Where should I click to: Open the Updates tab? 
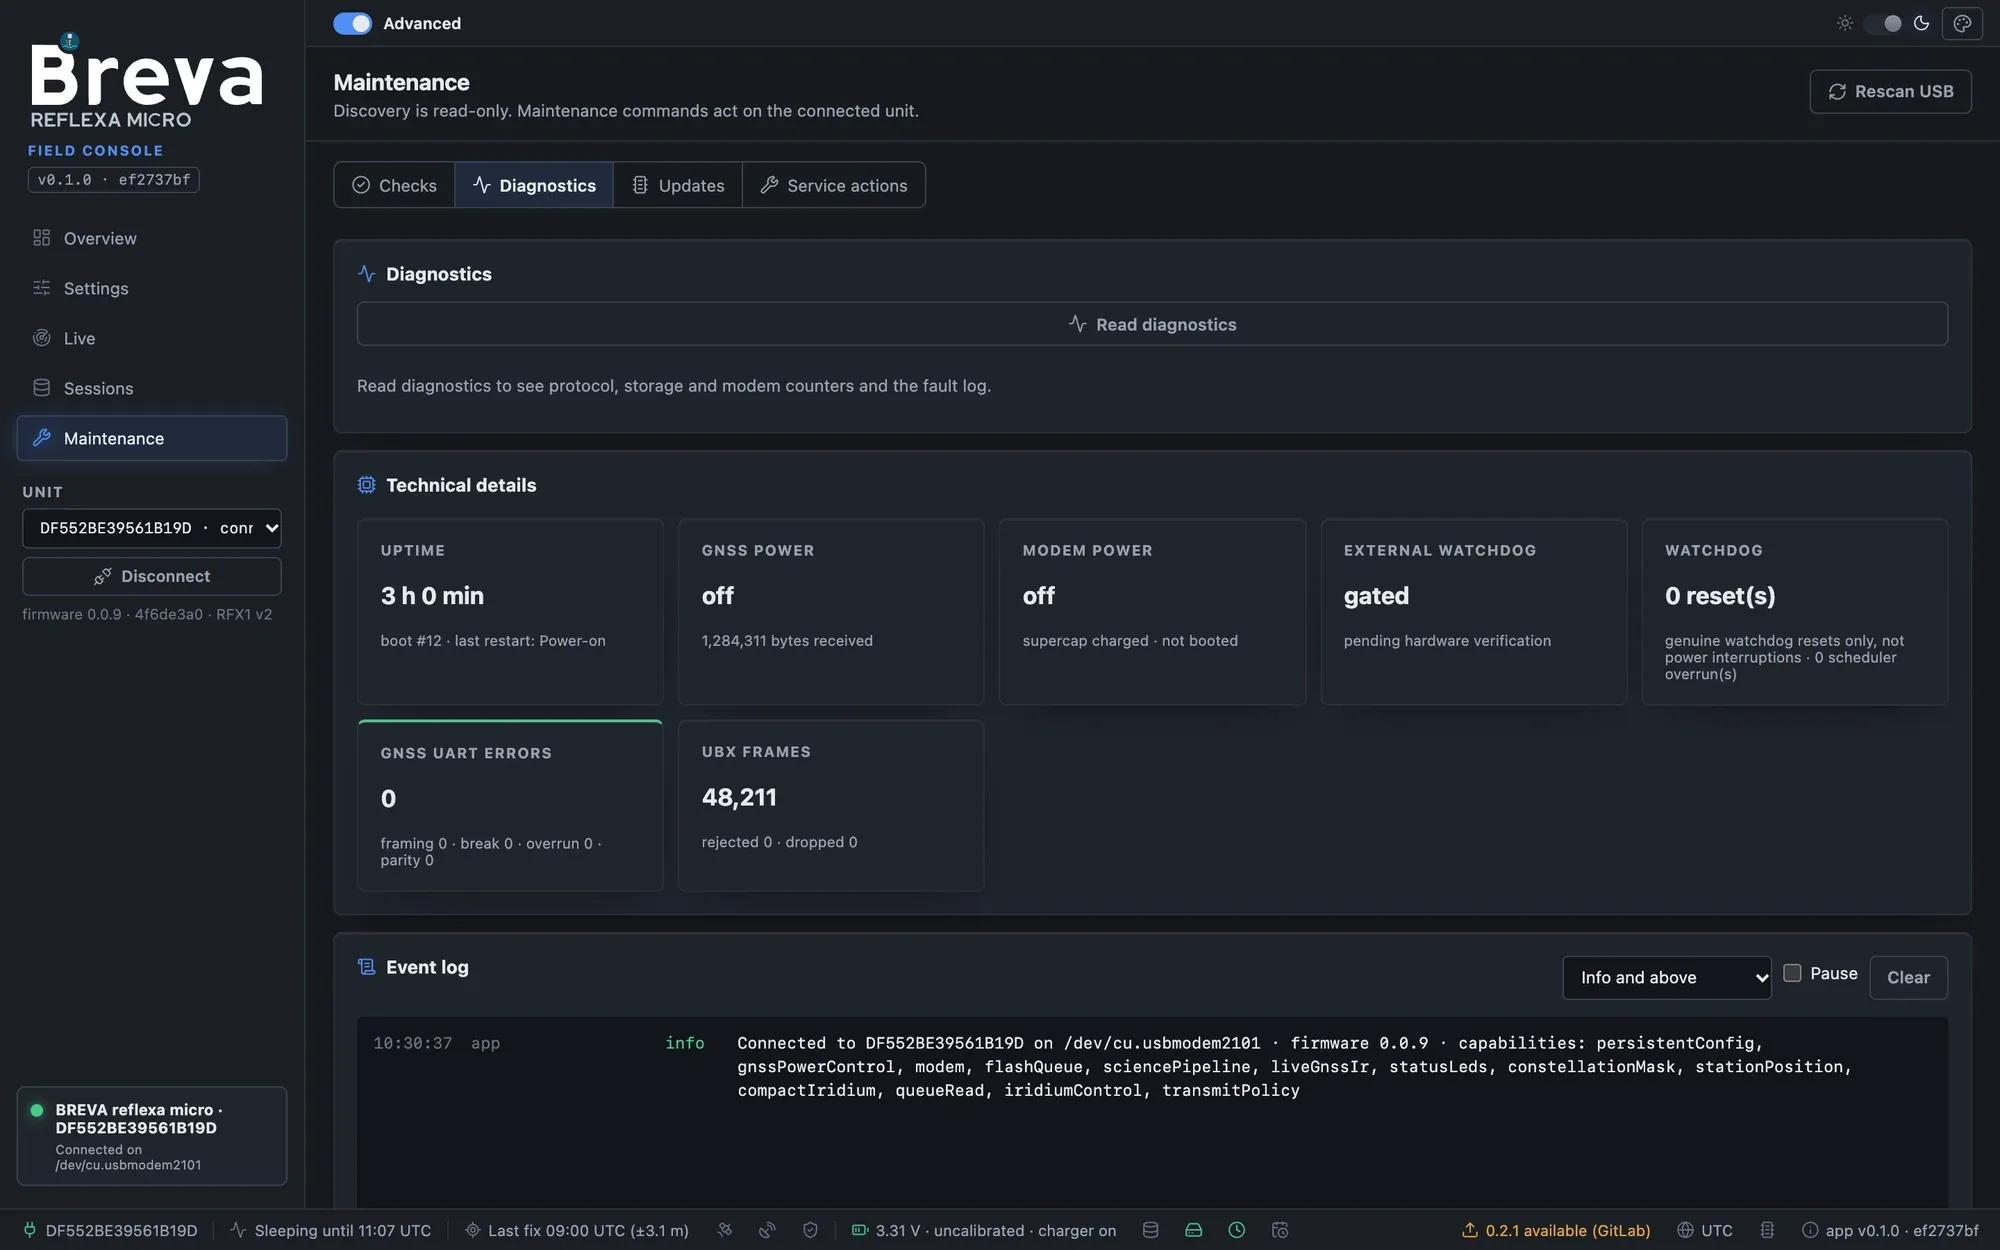[678, 185]
